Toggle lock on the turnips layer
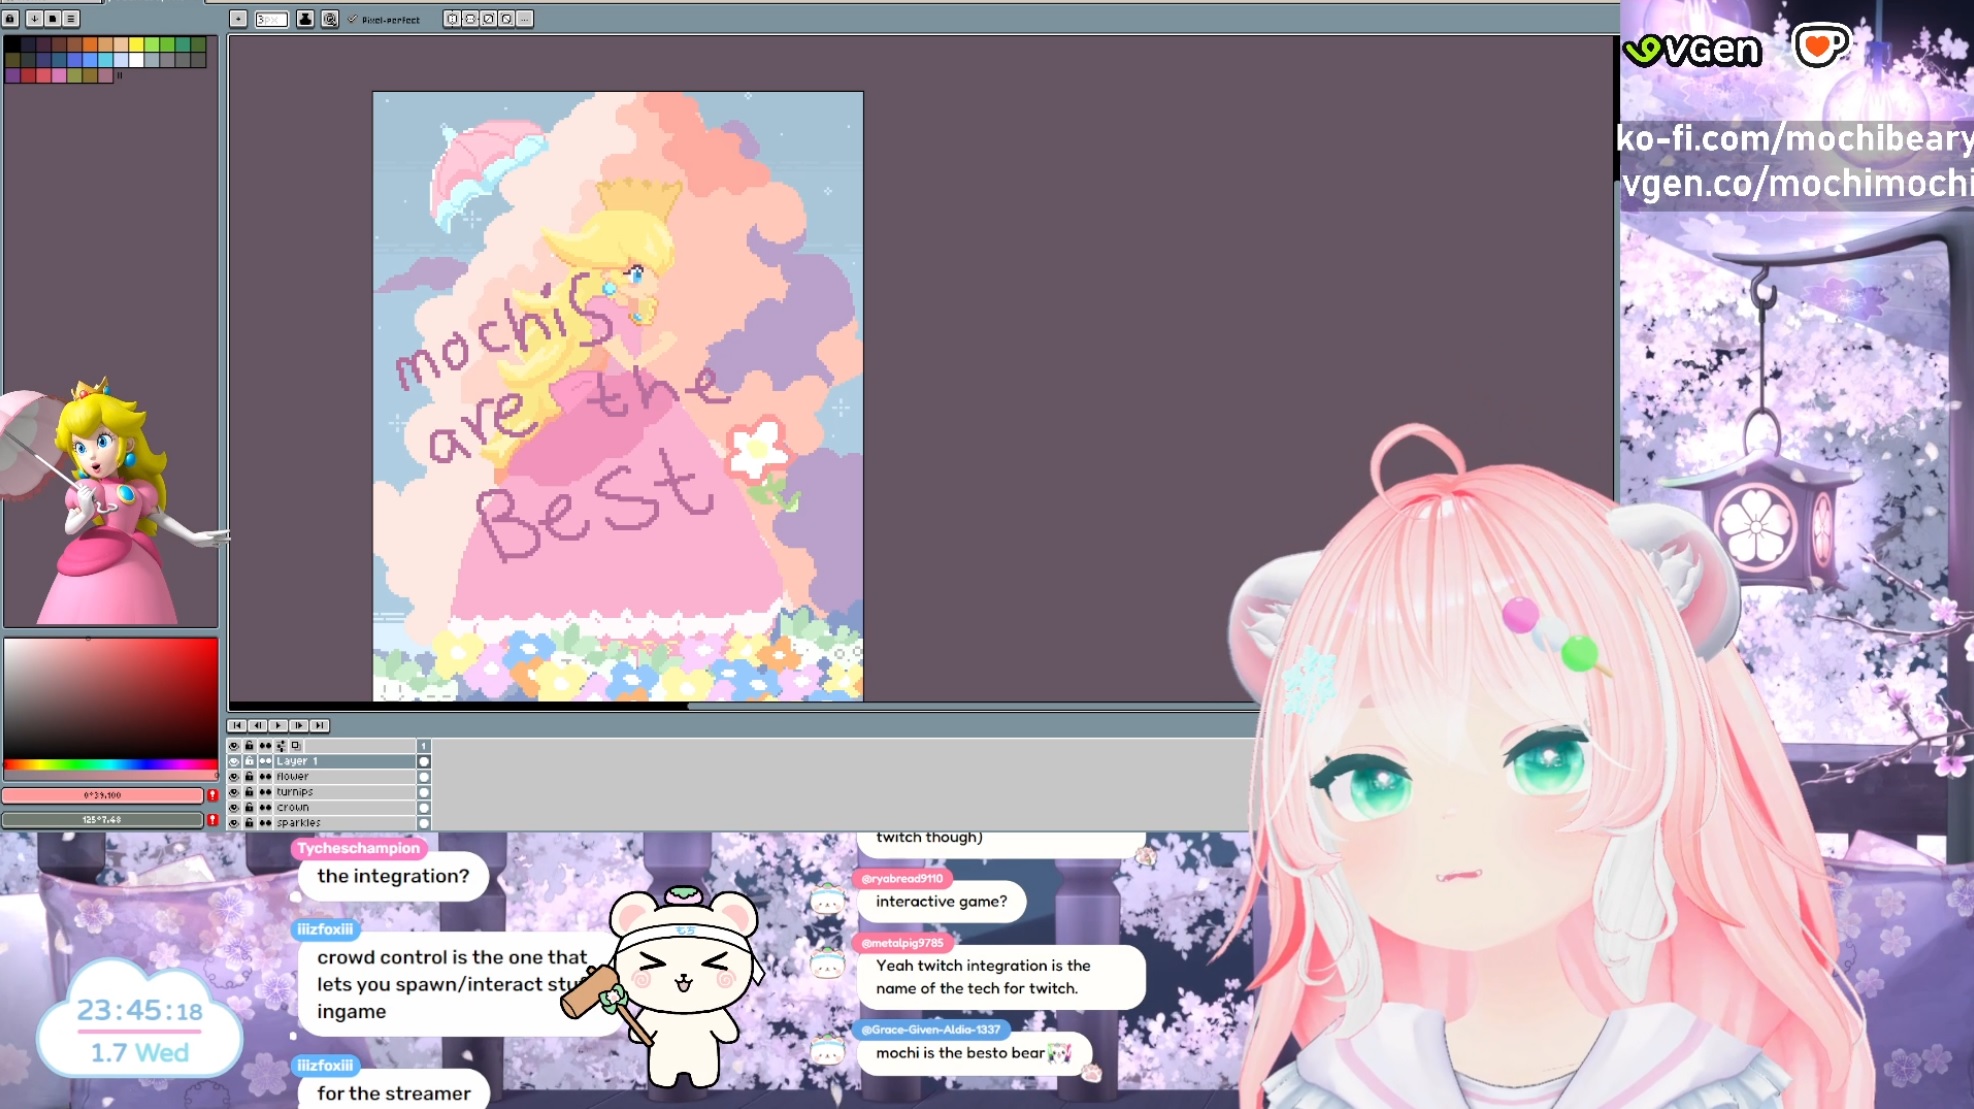 coord(250,792)
